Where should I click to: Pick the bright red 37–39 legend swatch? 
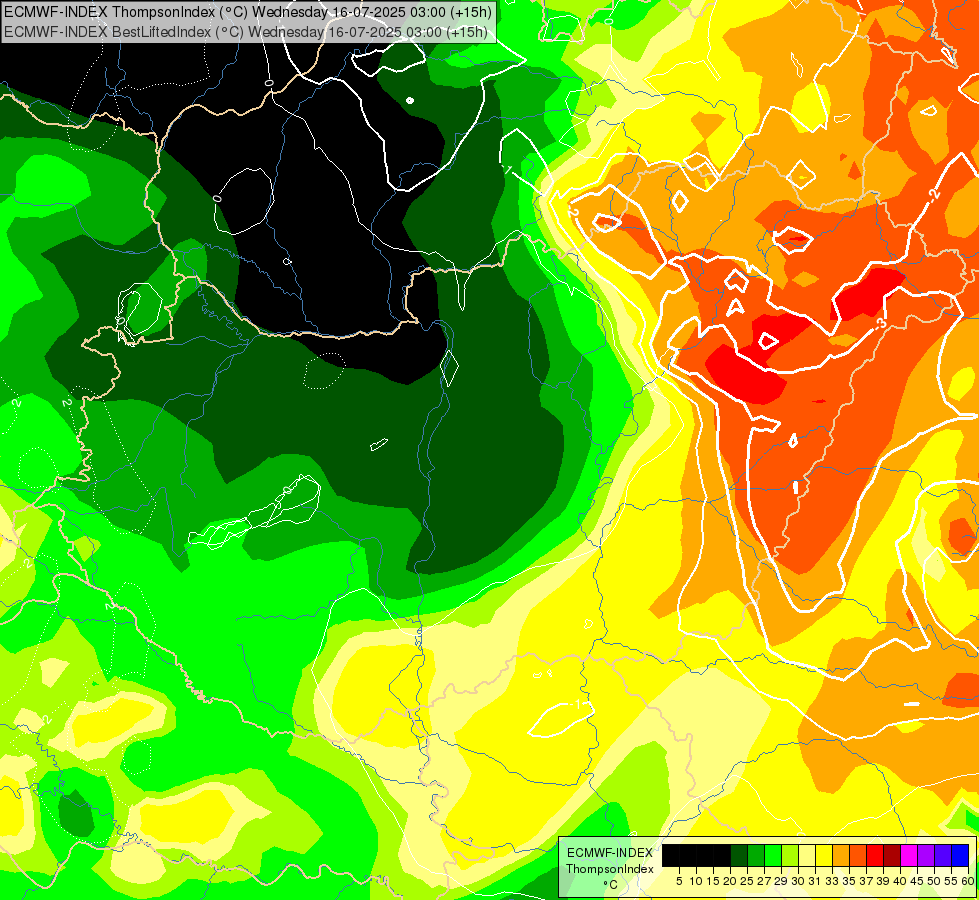click(x=875, y=855)
